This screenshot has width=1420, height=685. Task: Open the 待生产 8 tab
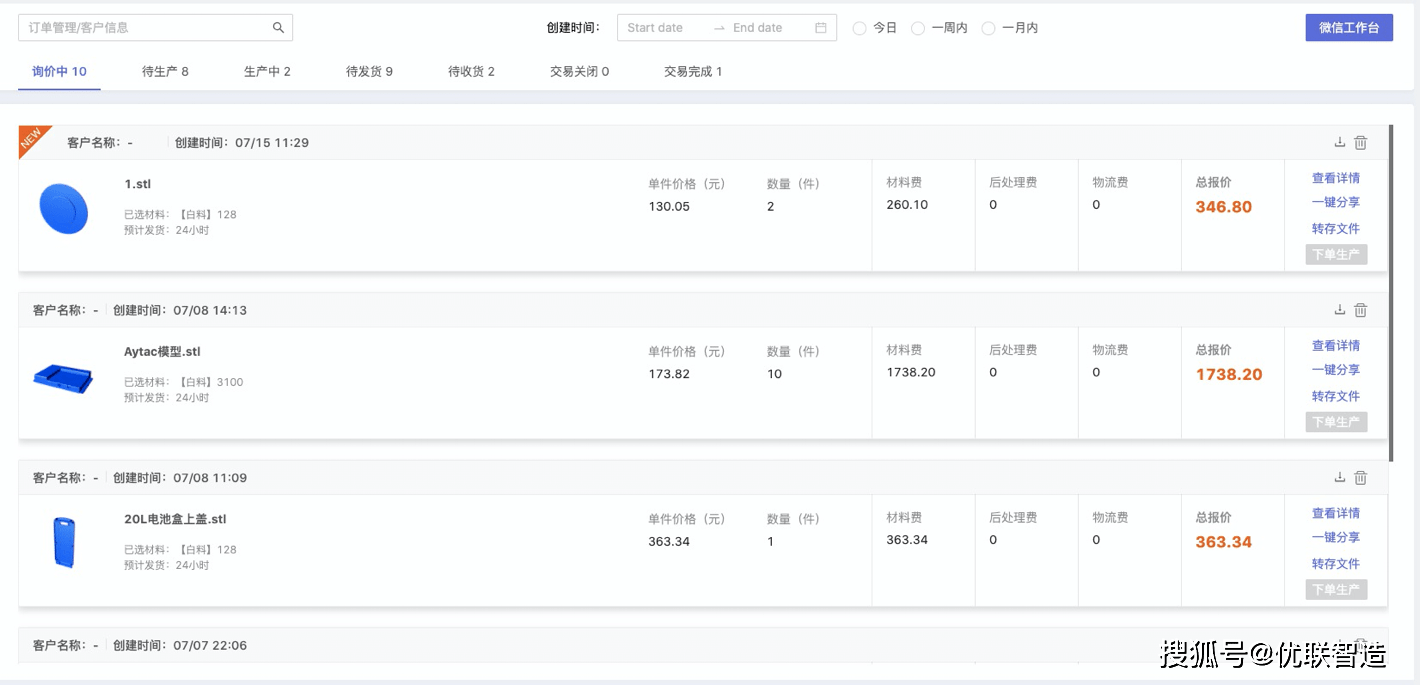tap(165, 72)
